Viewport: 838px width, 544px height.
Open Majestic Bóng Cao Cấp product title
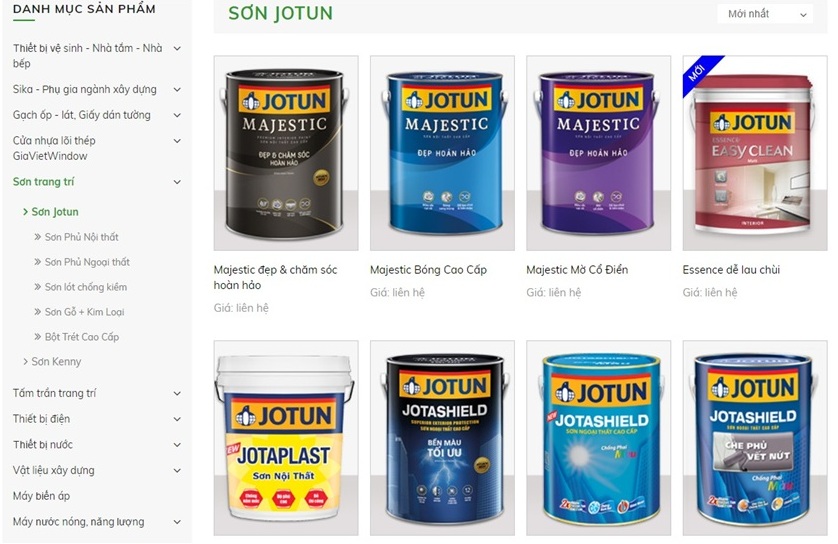[428, 270]
